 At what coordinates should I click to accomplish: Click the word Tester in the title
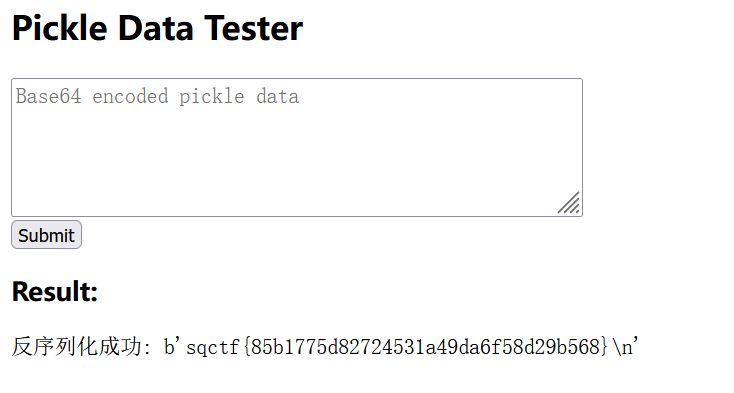(254, 28)
